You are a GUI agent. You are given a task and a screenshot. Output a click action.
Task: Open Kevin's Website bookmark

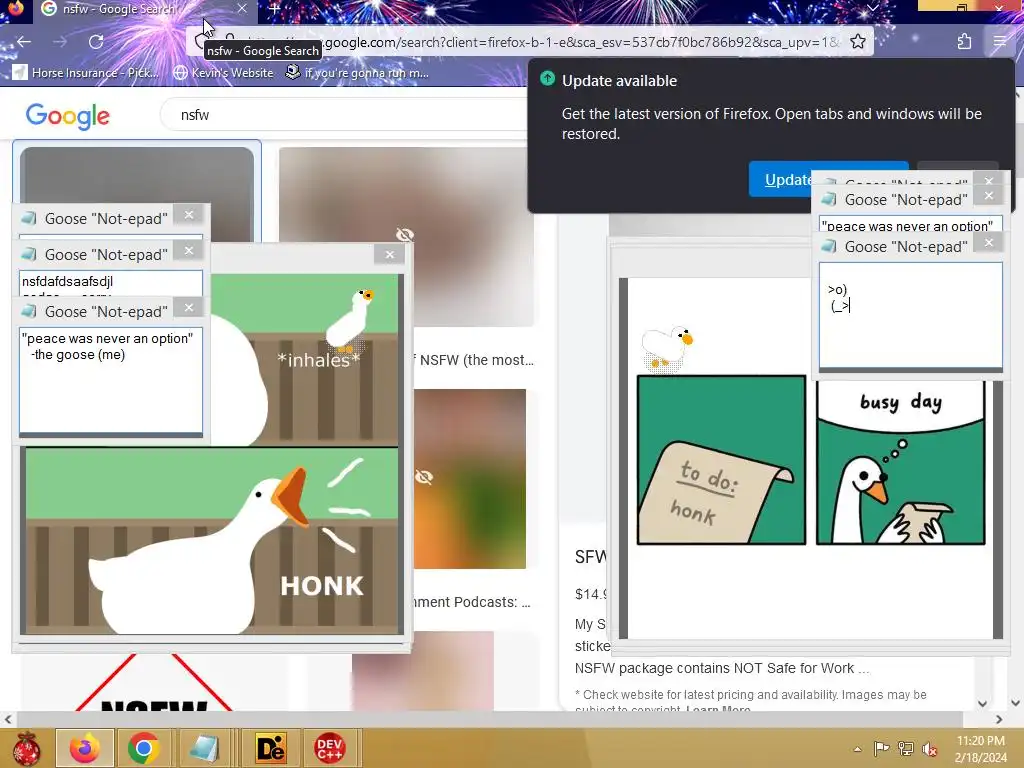223,72
